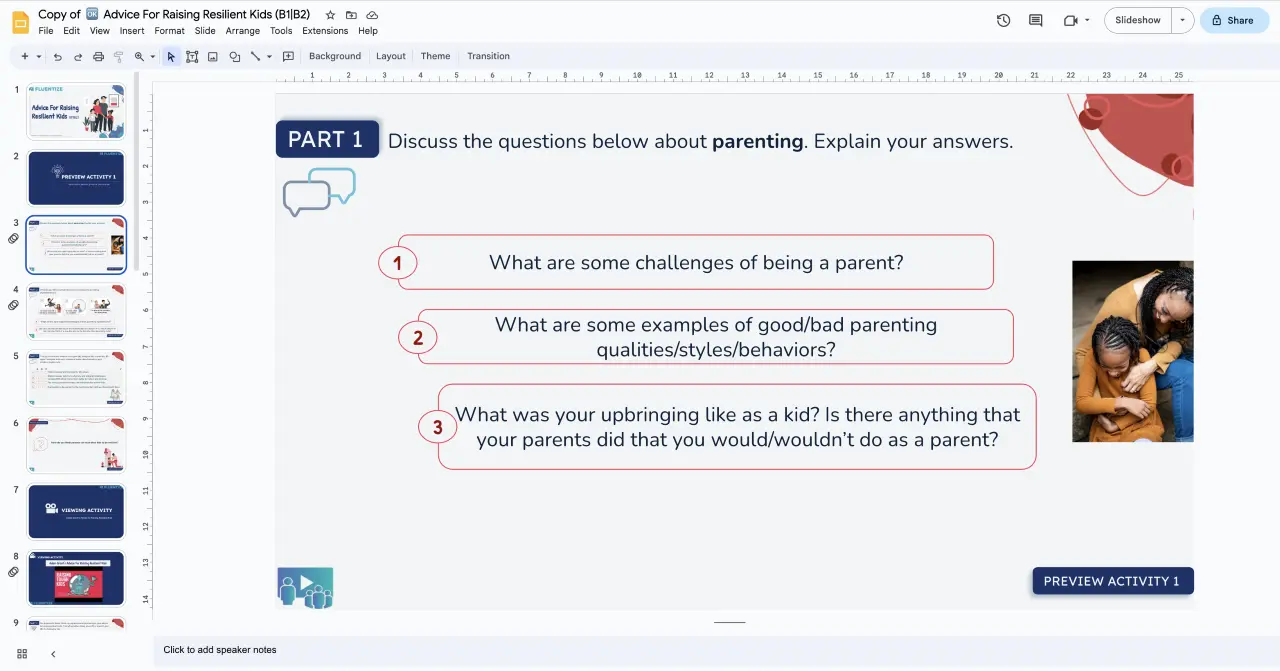Click the Undo arrow in toolbar
The image size is (1280, 671).
click(58, 57)
